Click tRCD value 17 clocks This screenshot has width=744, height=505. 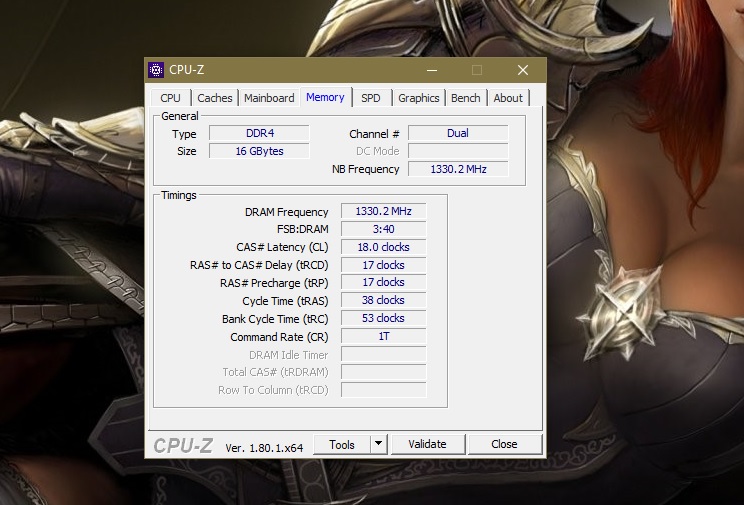[x=383, y=265]
